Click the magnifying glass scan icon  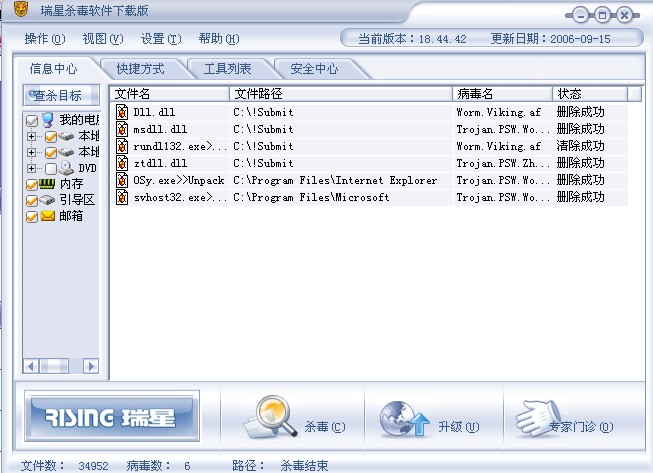click(270, 417)
